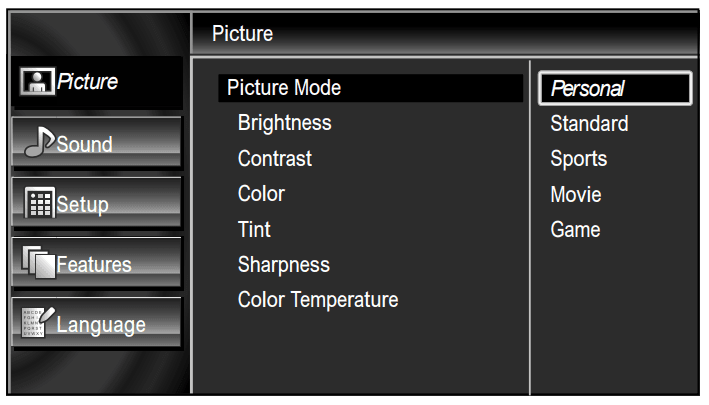Select the Contrast setting
709x405 pixels.
pos(275,158)
